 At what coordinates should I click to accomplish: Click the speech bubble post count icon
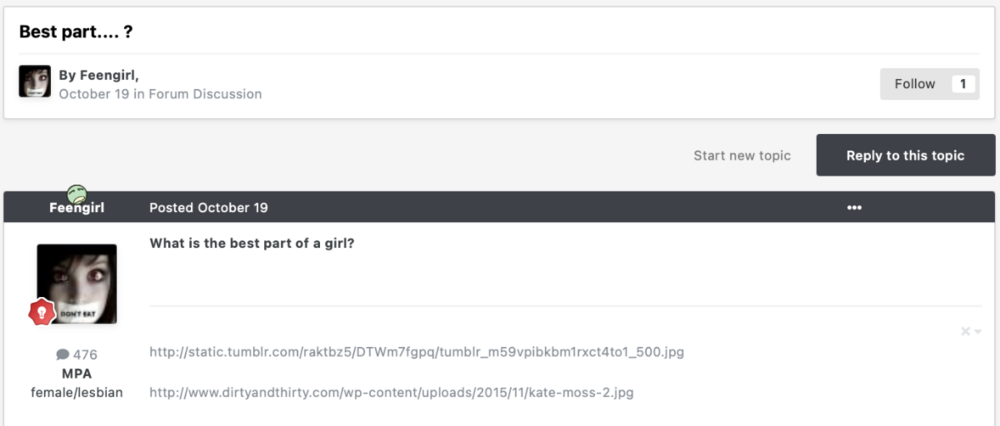62,355
